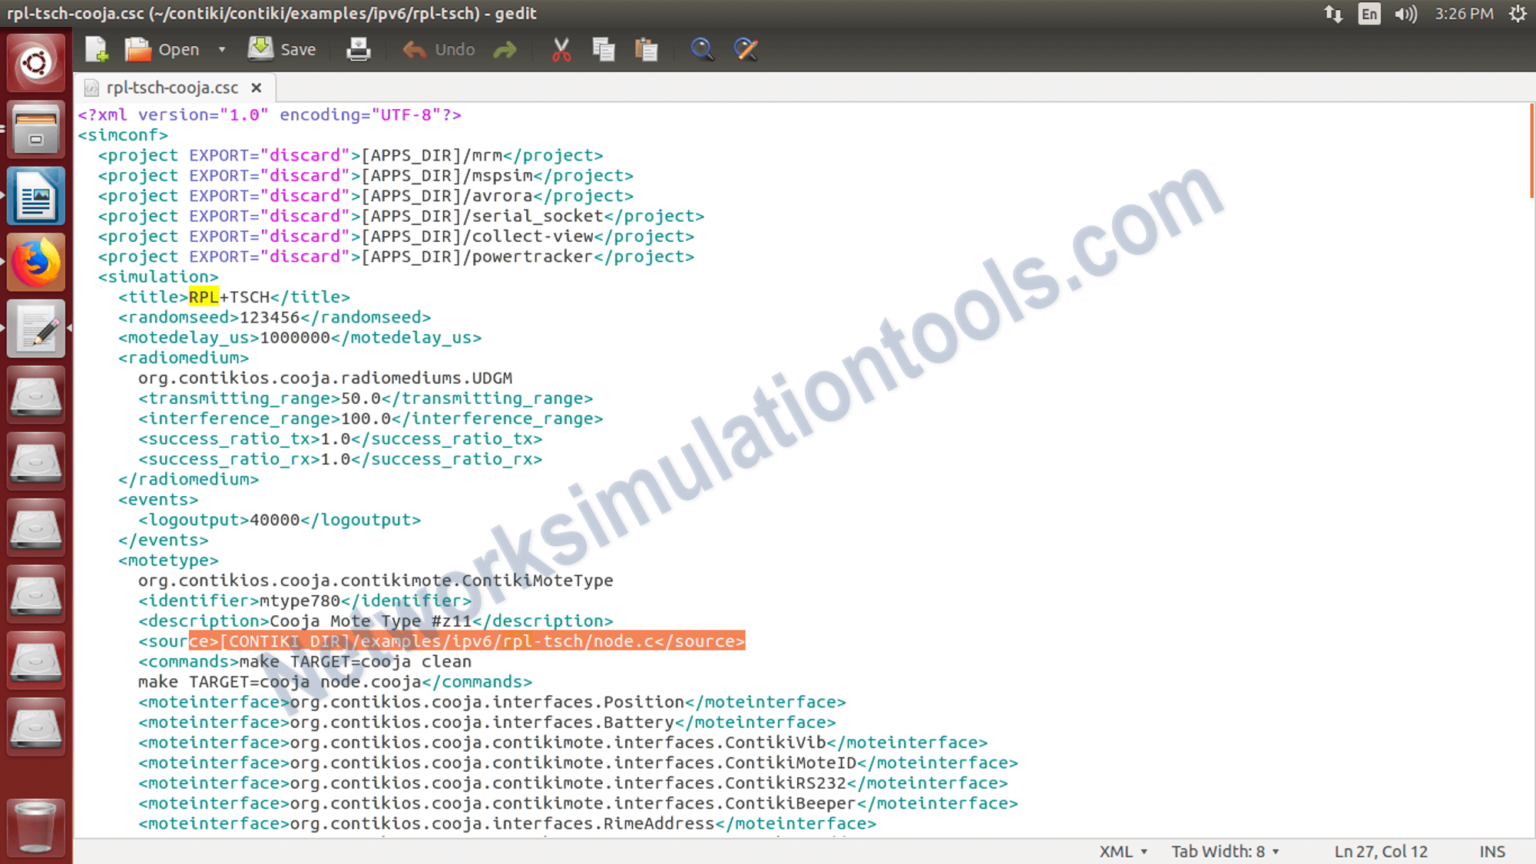Open the XML highlighting mode dropdown
Screen dimensions: 1536x864
1122,851
